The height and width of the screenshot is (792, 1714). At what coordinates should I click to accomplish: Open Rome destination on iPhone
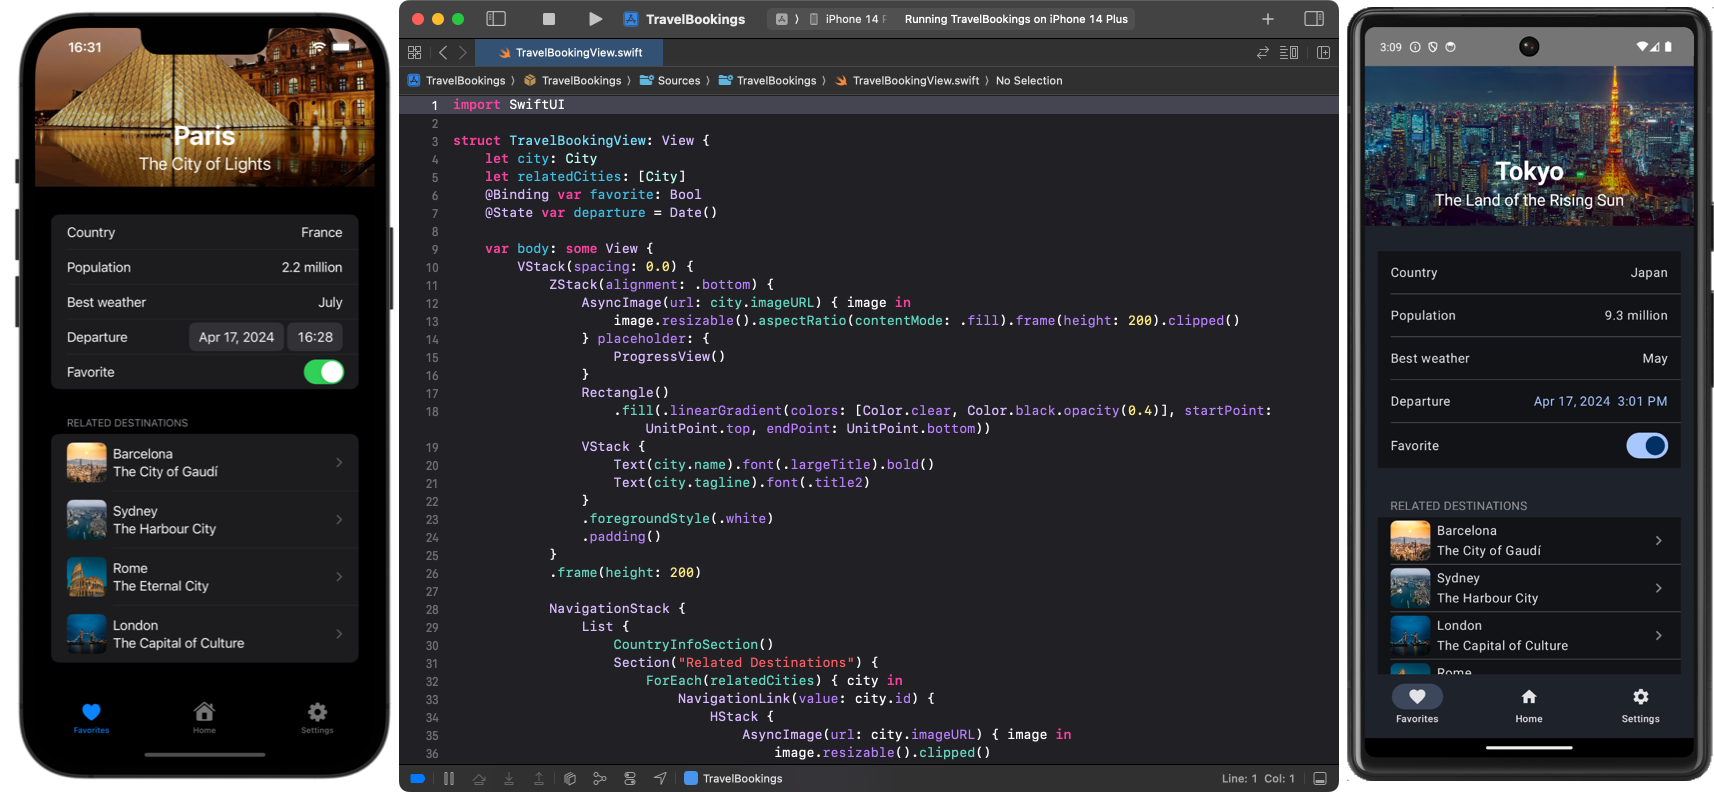click(205, 577)
